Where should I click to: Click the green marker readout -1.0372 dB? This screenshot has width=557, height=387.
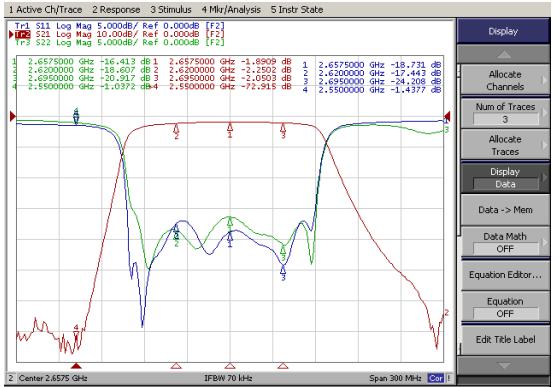point(125,86)
